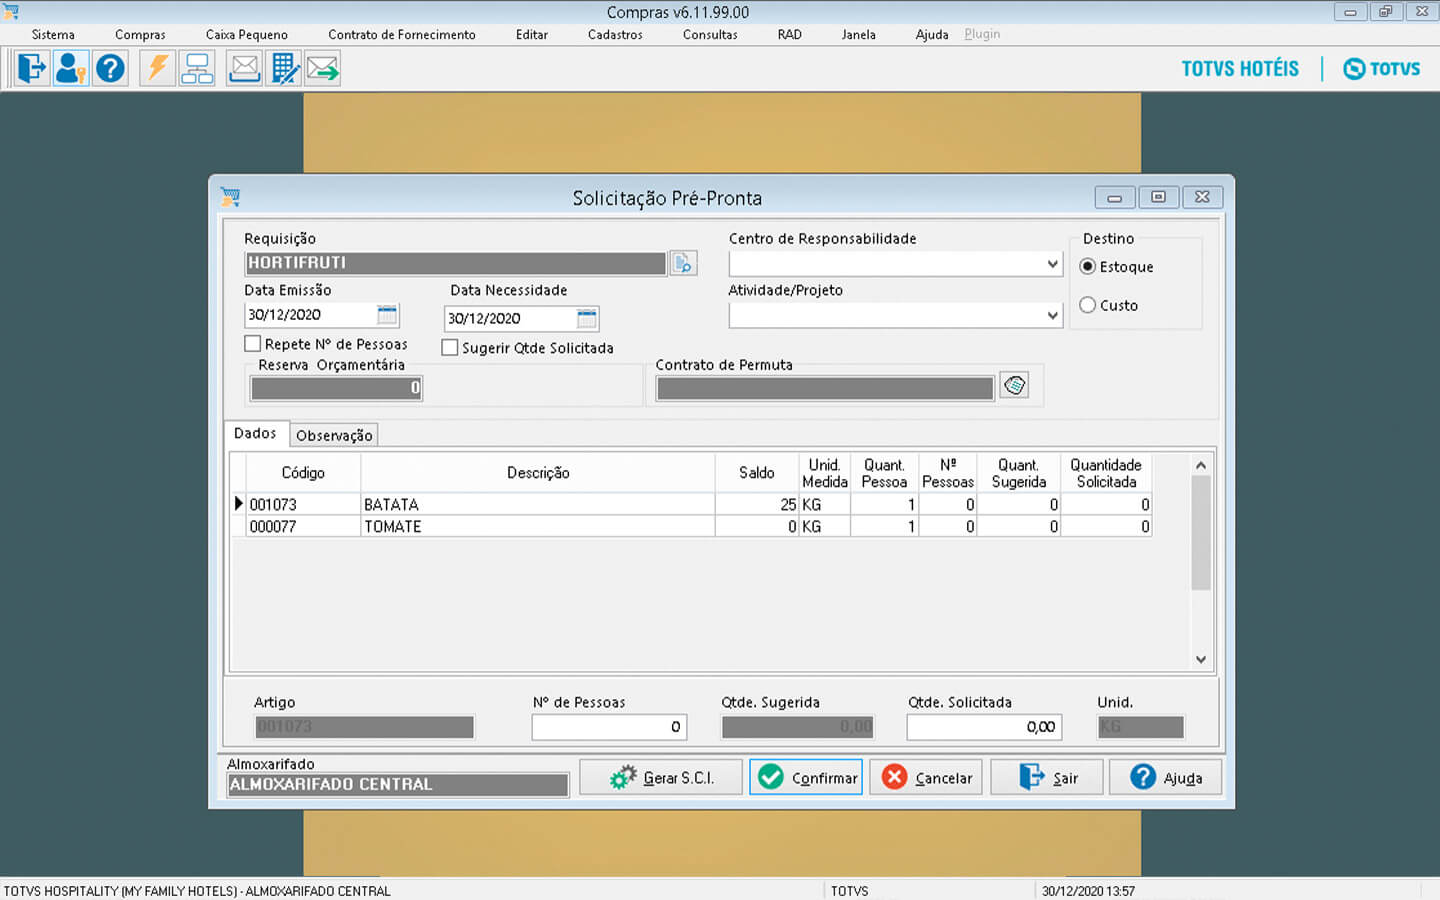Switch to the Observação tab
This screenshot has height=900, width=1440.
pos(334,435)
